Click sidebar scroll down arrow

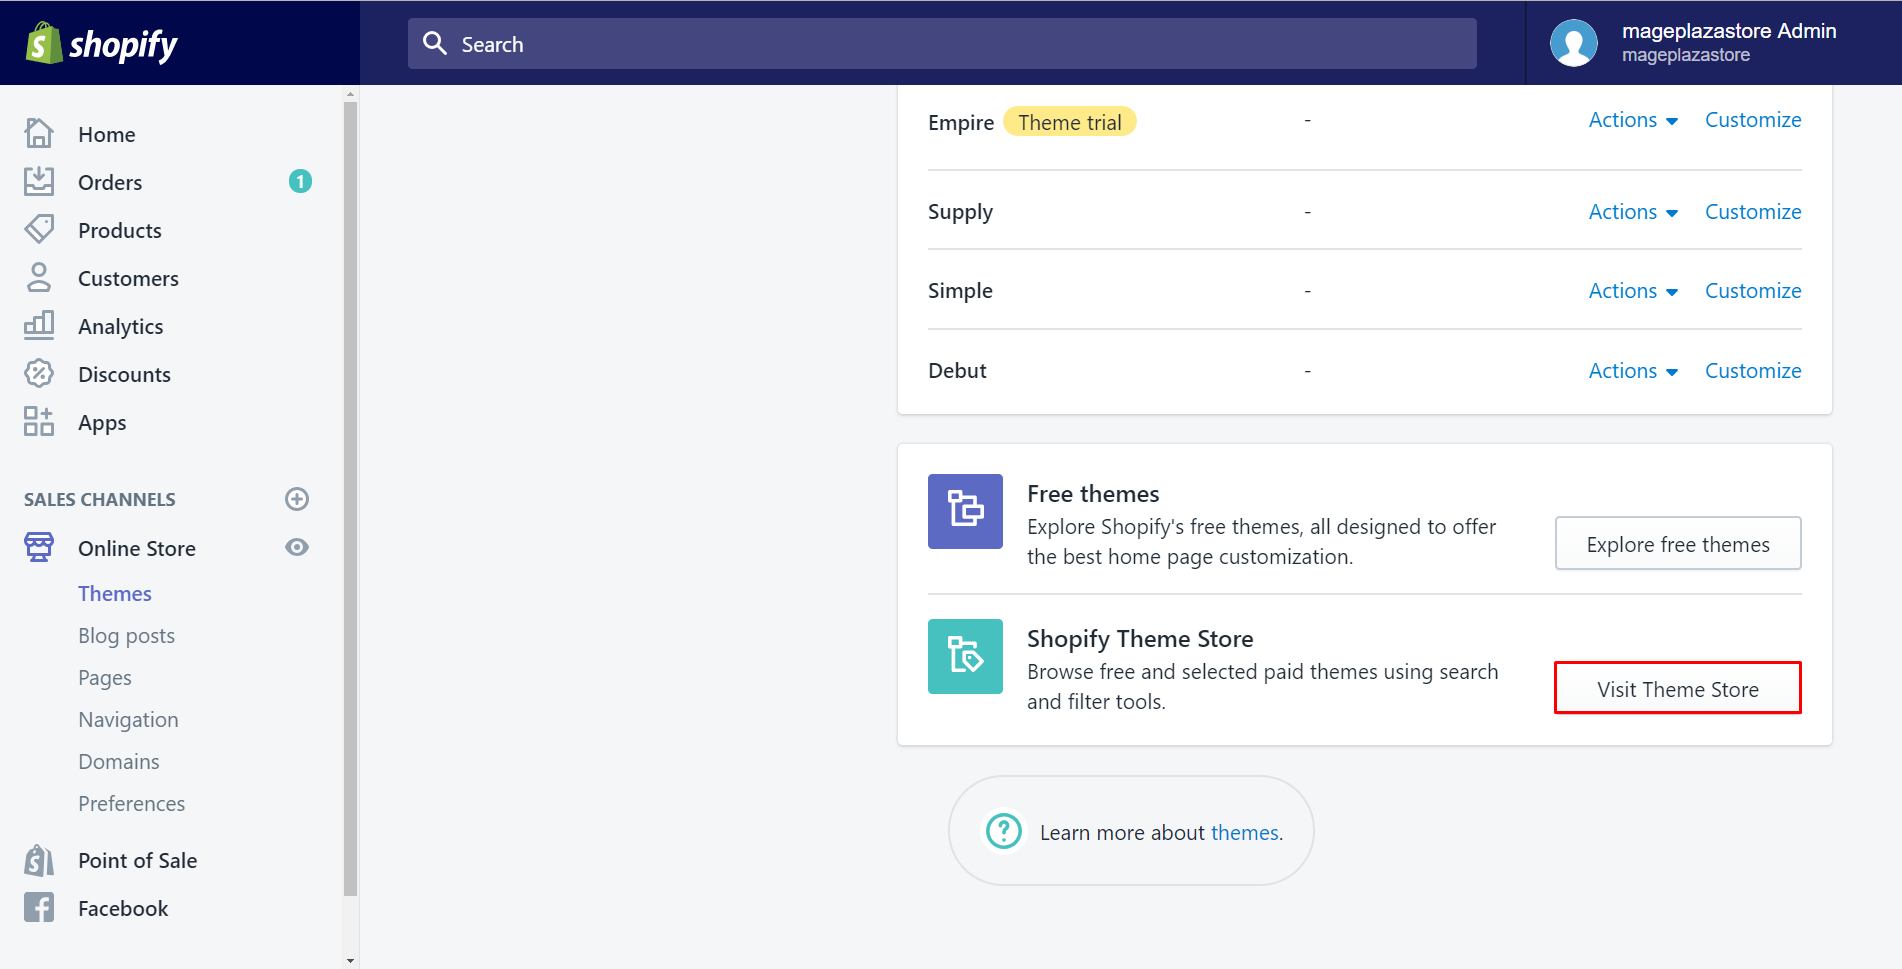(350, 960)
